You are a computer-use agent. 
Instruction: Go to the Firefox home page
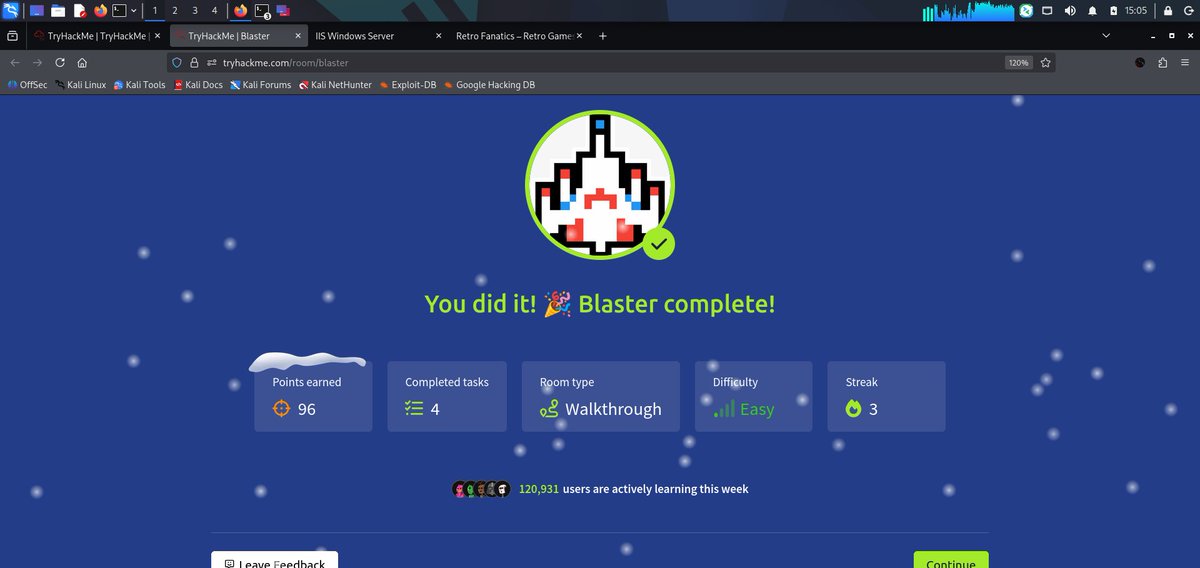[x=82, y=62]
